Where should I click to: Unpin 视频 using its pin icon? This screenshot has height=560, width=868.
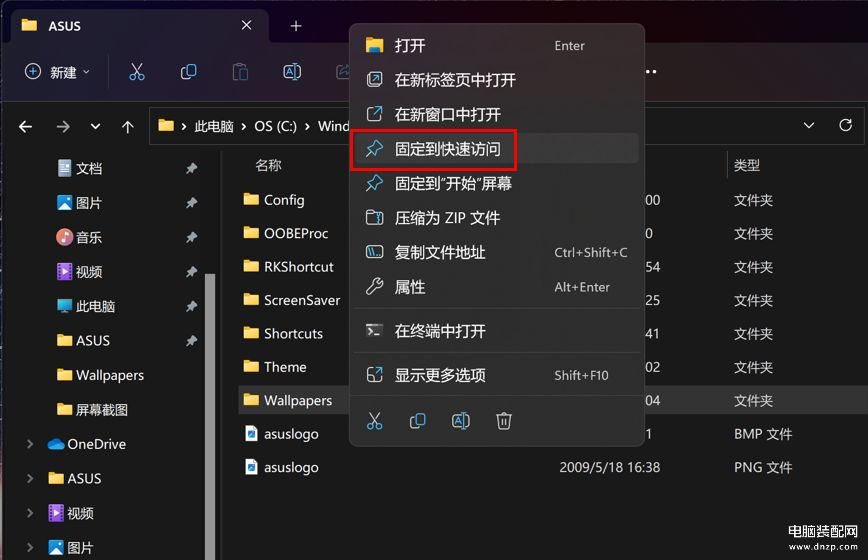point(192,272)
